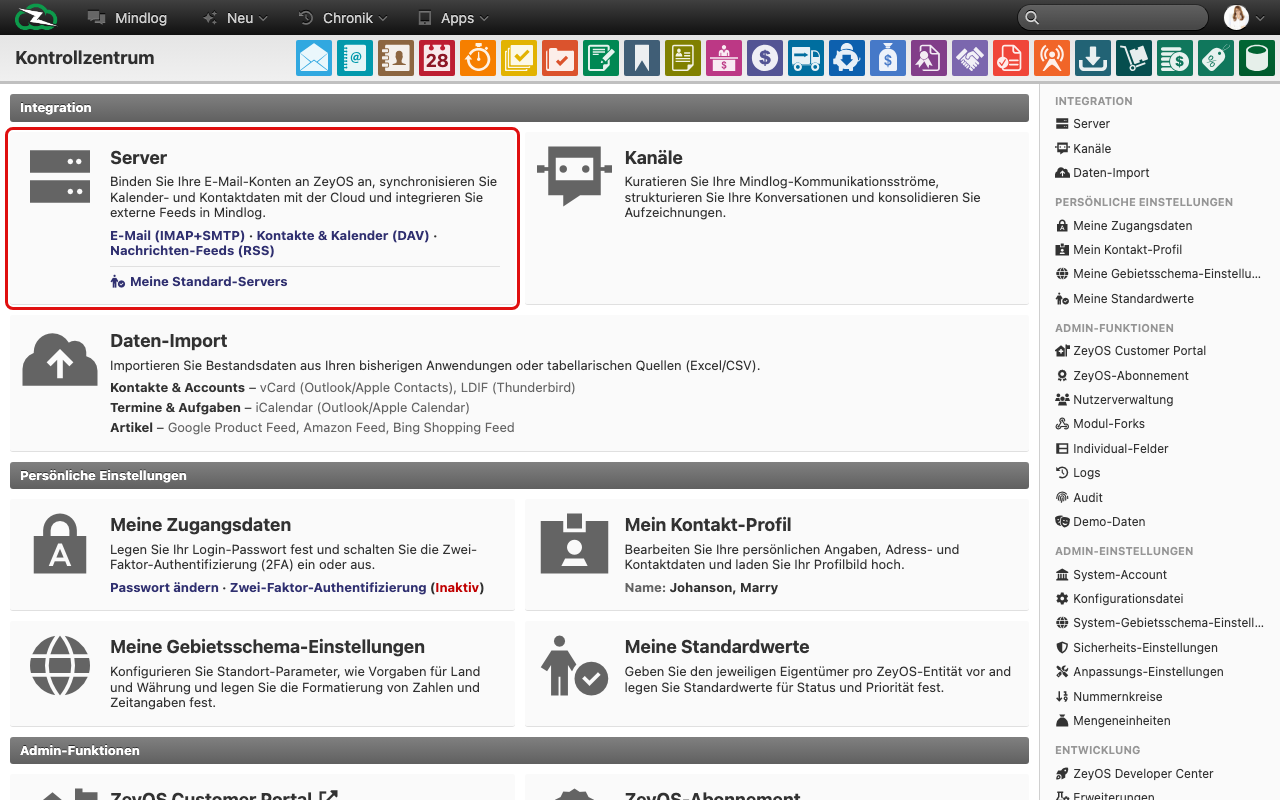Select Server in the sidebar

click(x=1083, y=124)
